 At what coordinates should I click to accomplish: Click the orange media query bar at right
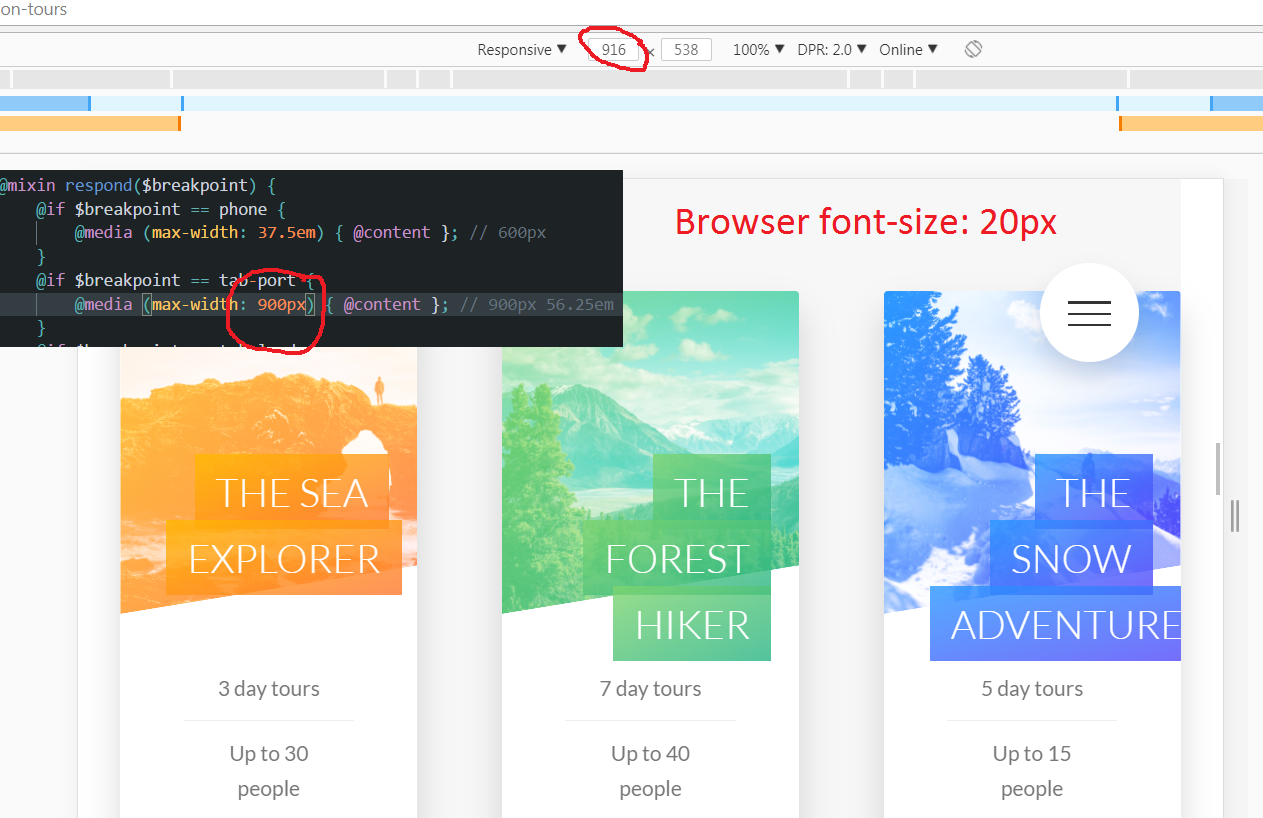point(1191,123)
